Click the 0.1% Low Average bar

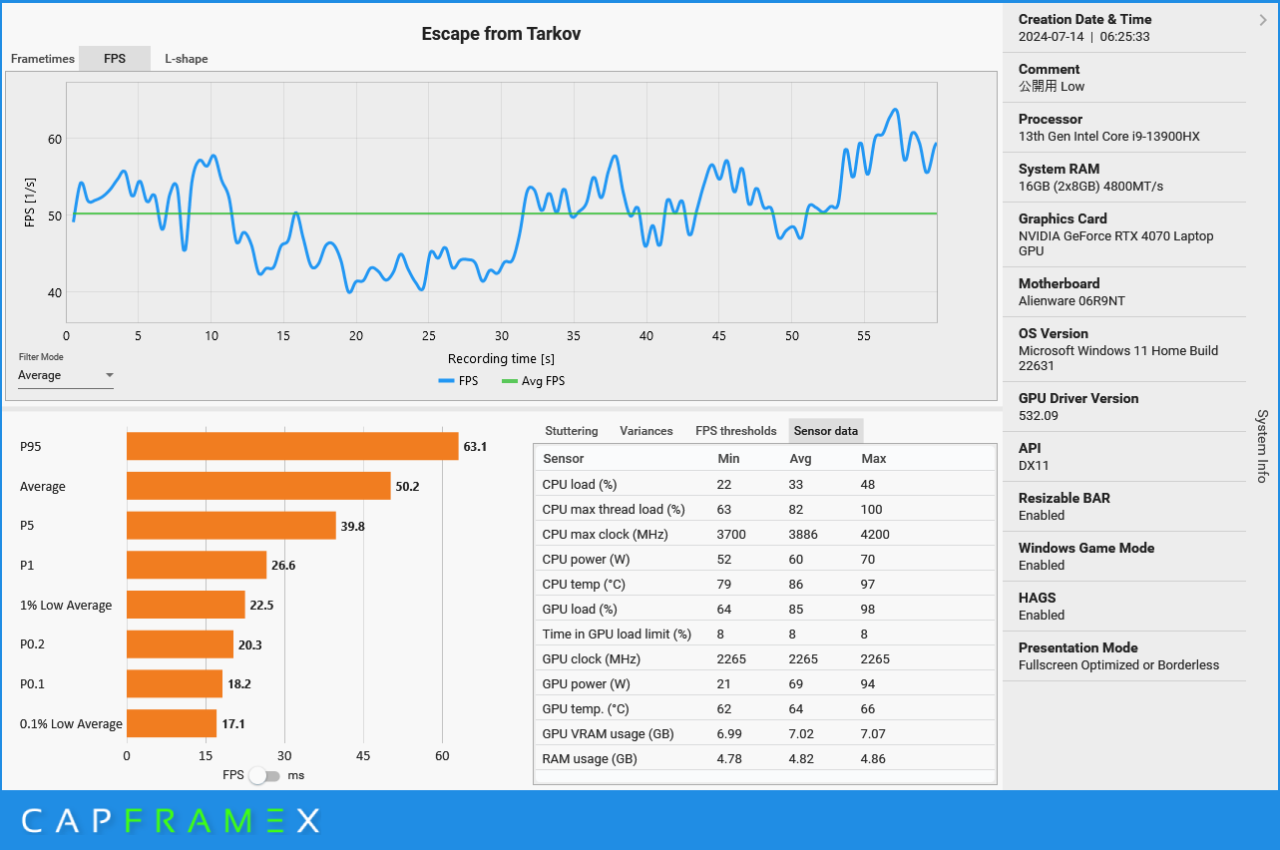pyautogui.click(x=171, y=723)
